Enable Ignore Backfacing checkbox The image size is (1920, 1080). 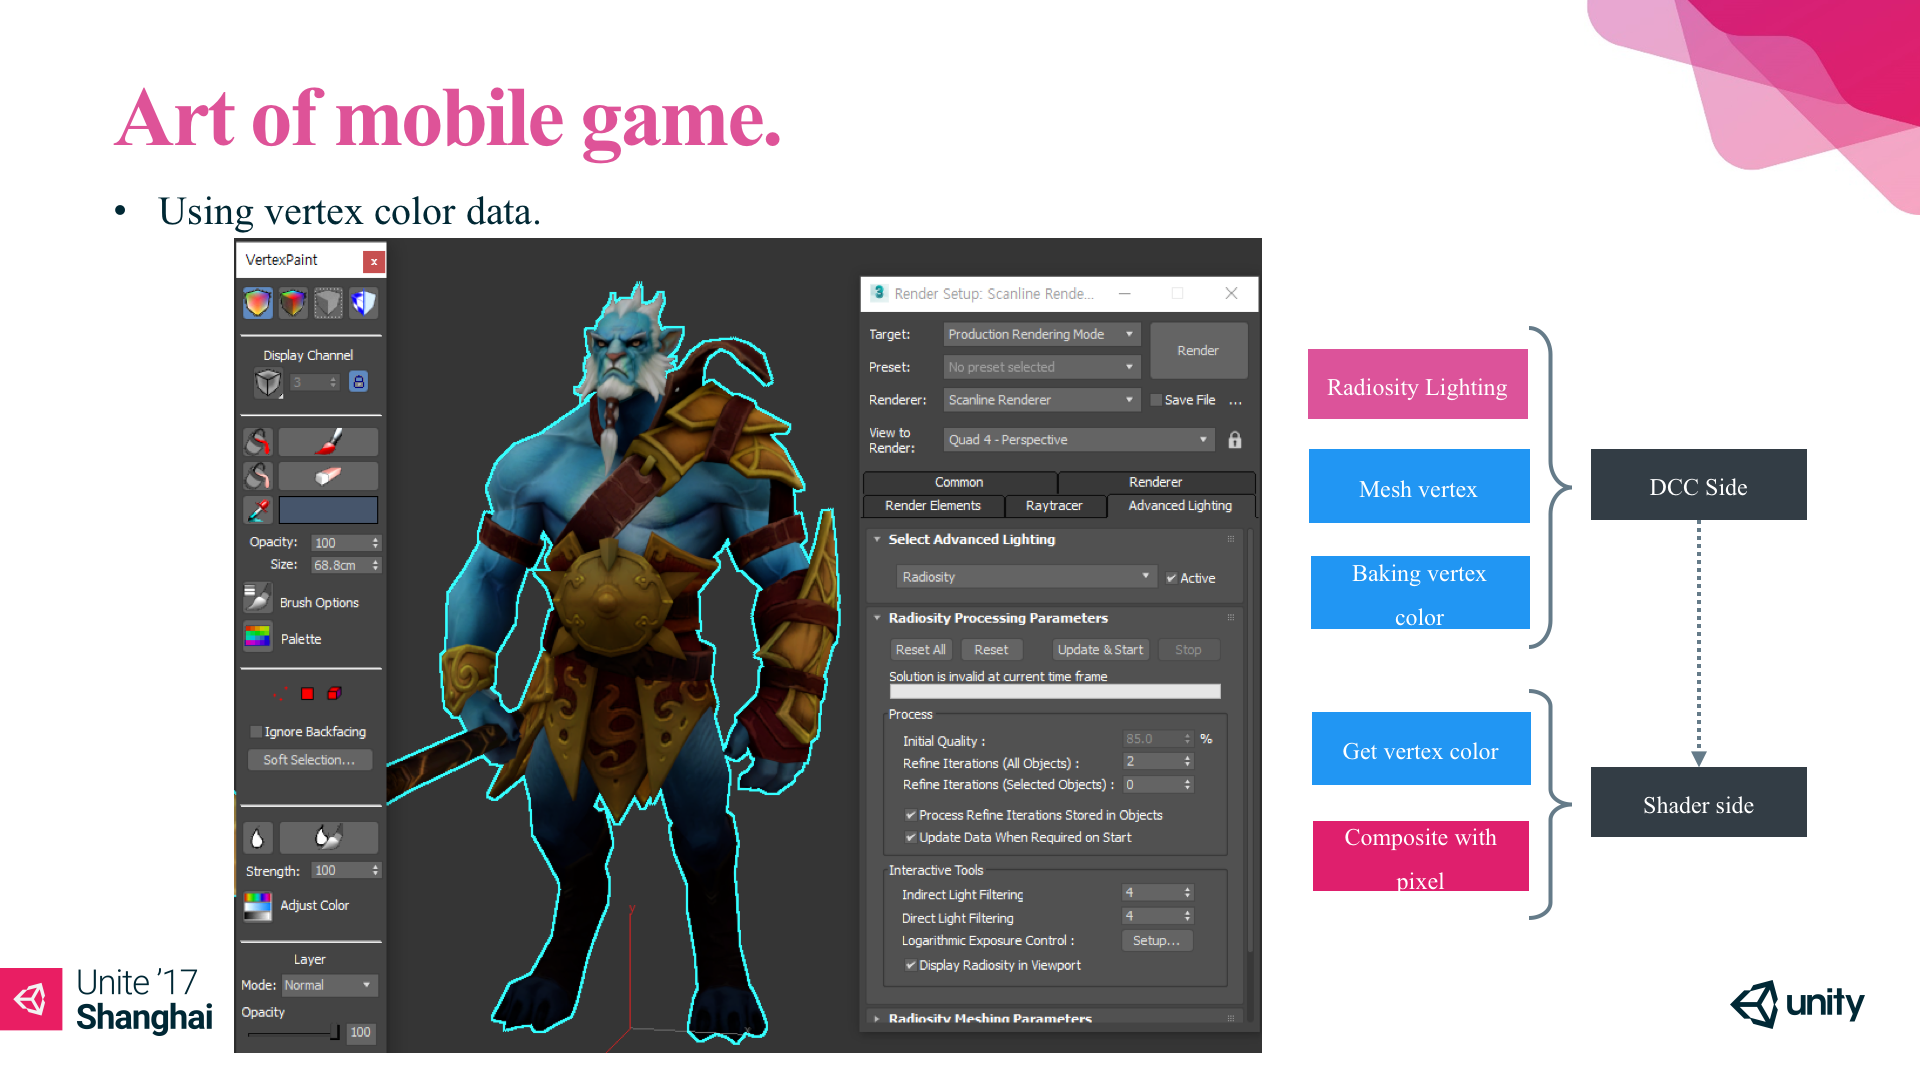coord(256,732)
